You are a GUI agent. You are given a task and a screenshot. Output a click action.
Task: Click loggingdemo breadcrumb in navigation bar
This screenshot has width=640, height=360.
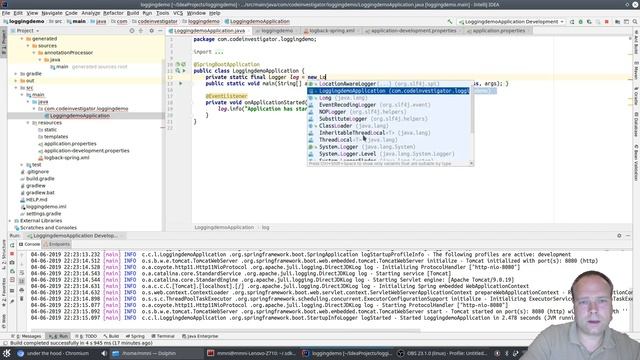24,22
